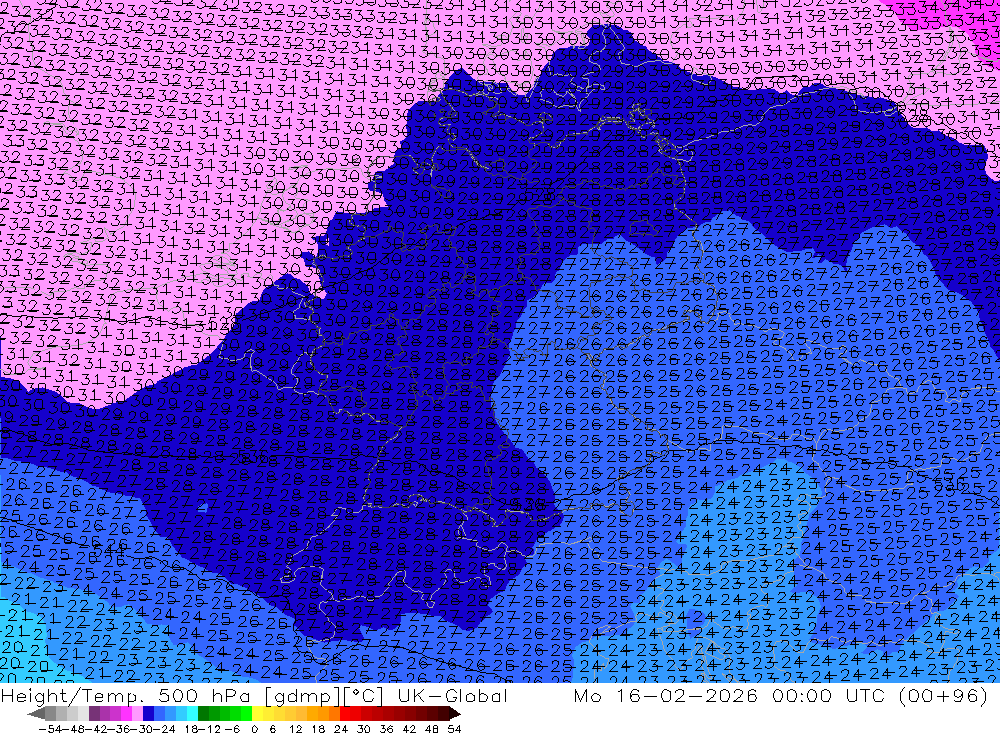Click the '54' legend value at scale end
The image size is (1000, 733).
point(454,729)
